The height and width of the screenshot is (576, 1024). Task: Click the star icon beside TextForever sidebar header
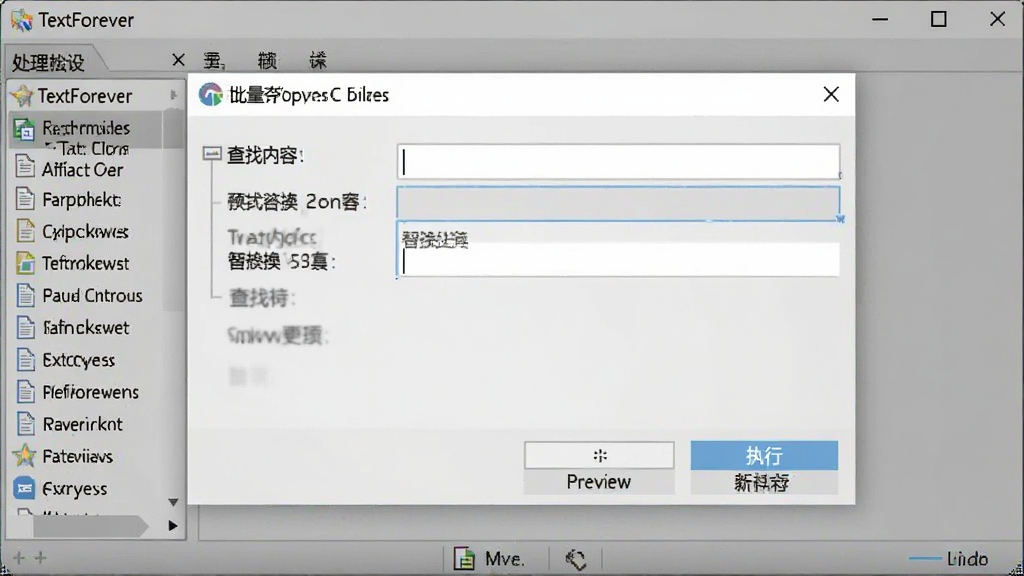click(22, 96)
